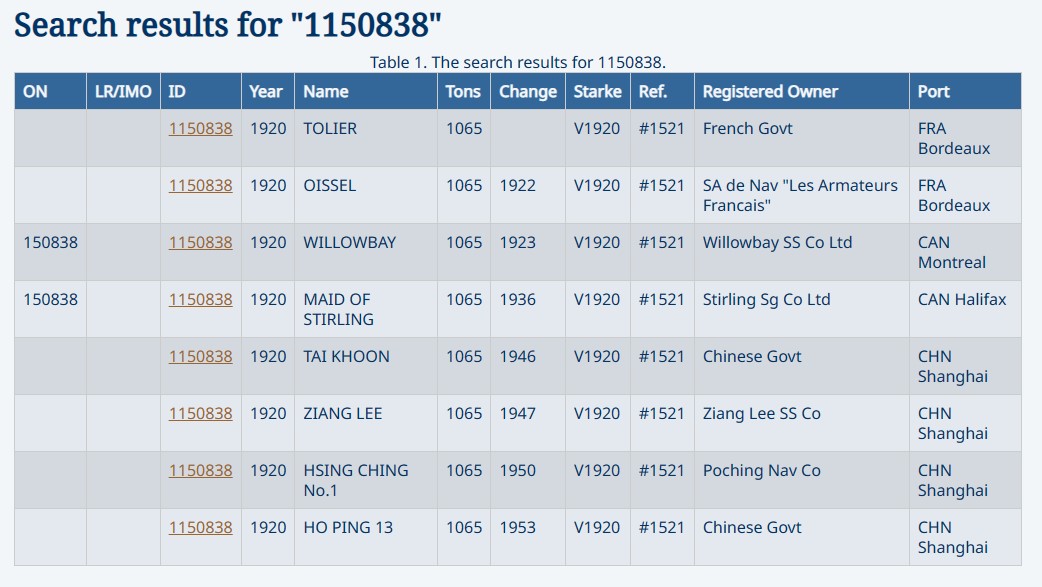Viewport: 1042px width, 587px height.
Task: Select the CAN Halifax port cell
Action: tap(965, 309)
